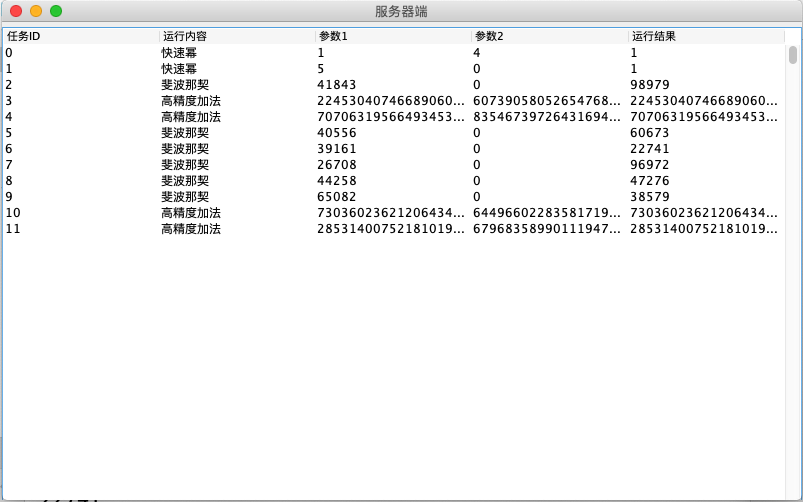The width and height of the screenshot is (803, 502).
Task: Select parameter value 41843
Action: pyautogui.click(x=336, y=85)
